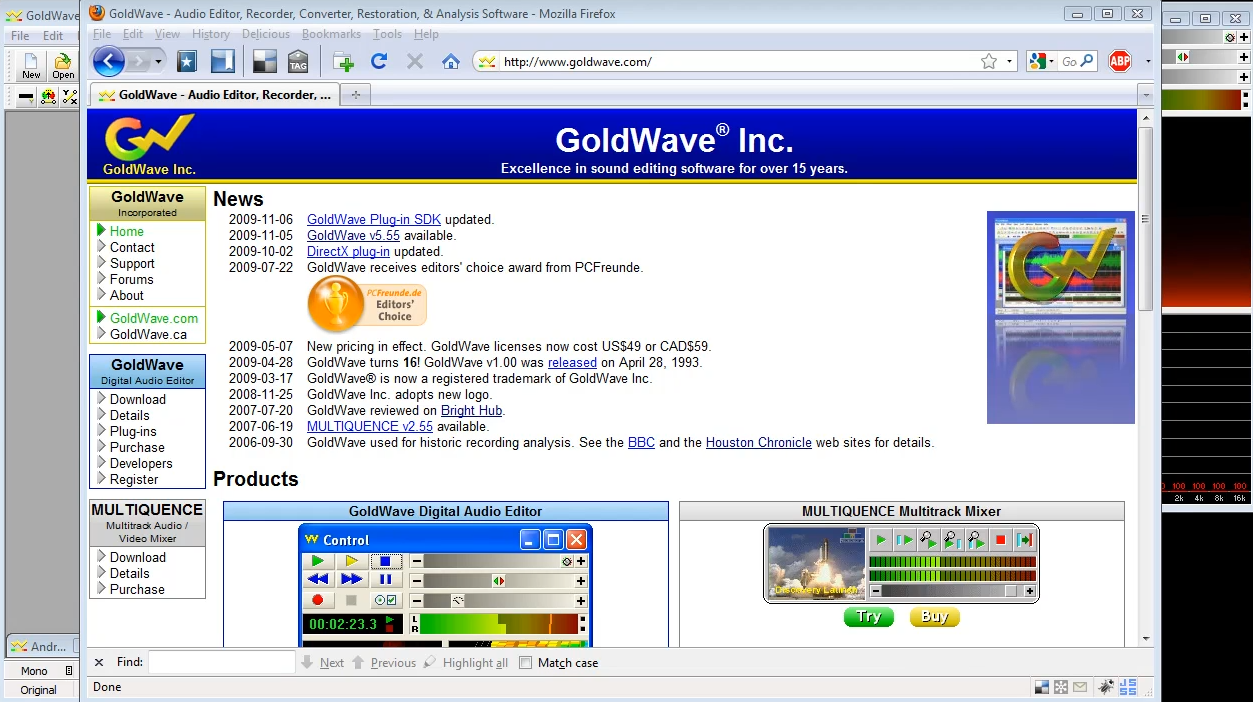Open the bookmark star dropdown arrow
1253x702 pixels.
(x=1009, y=62)
